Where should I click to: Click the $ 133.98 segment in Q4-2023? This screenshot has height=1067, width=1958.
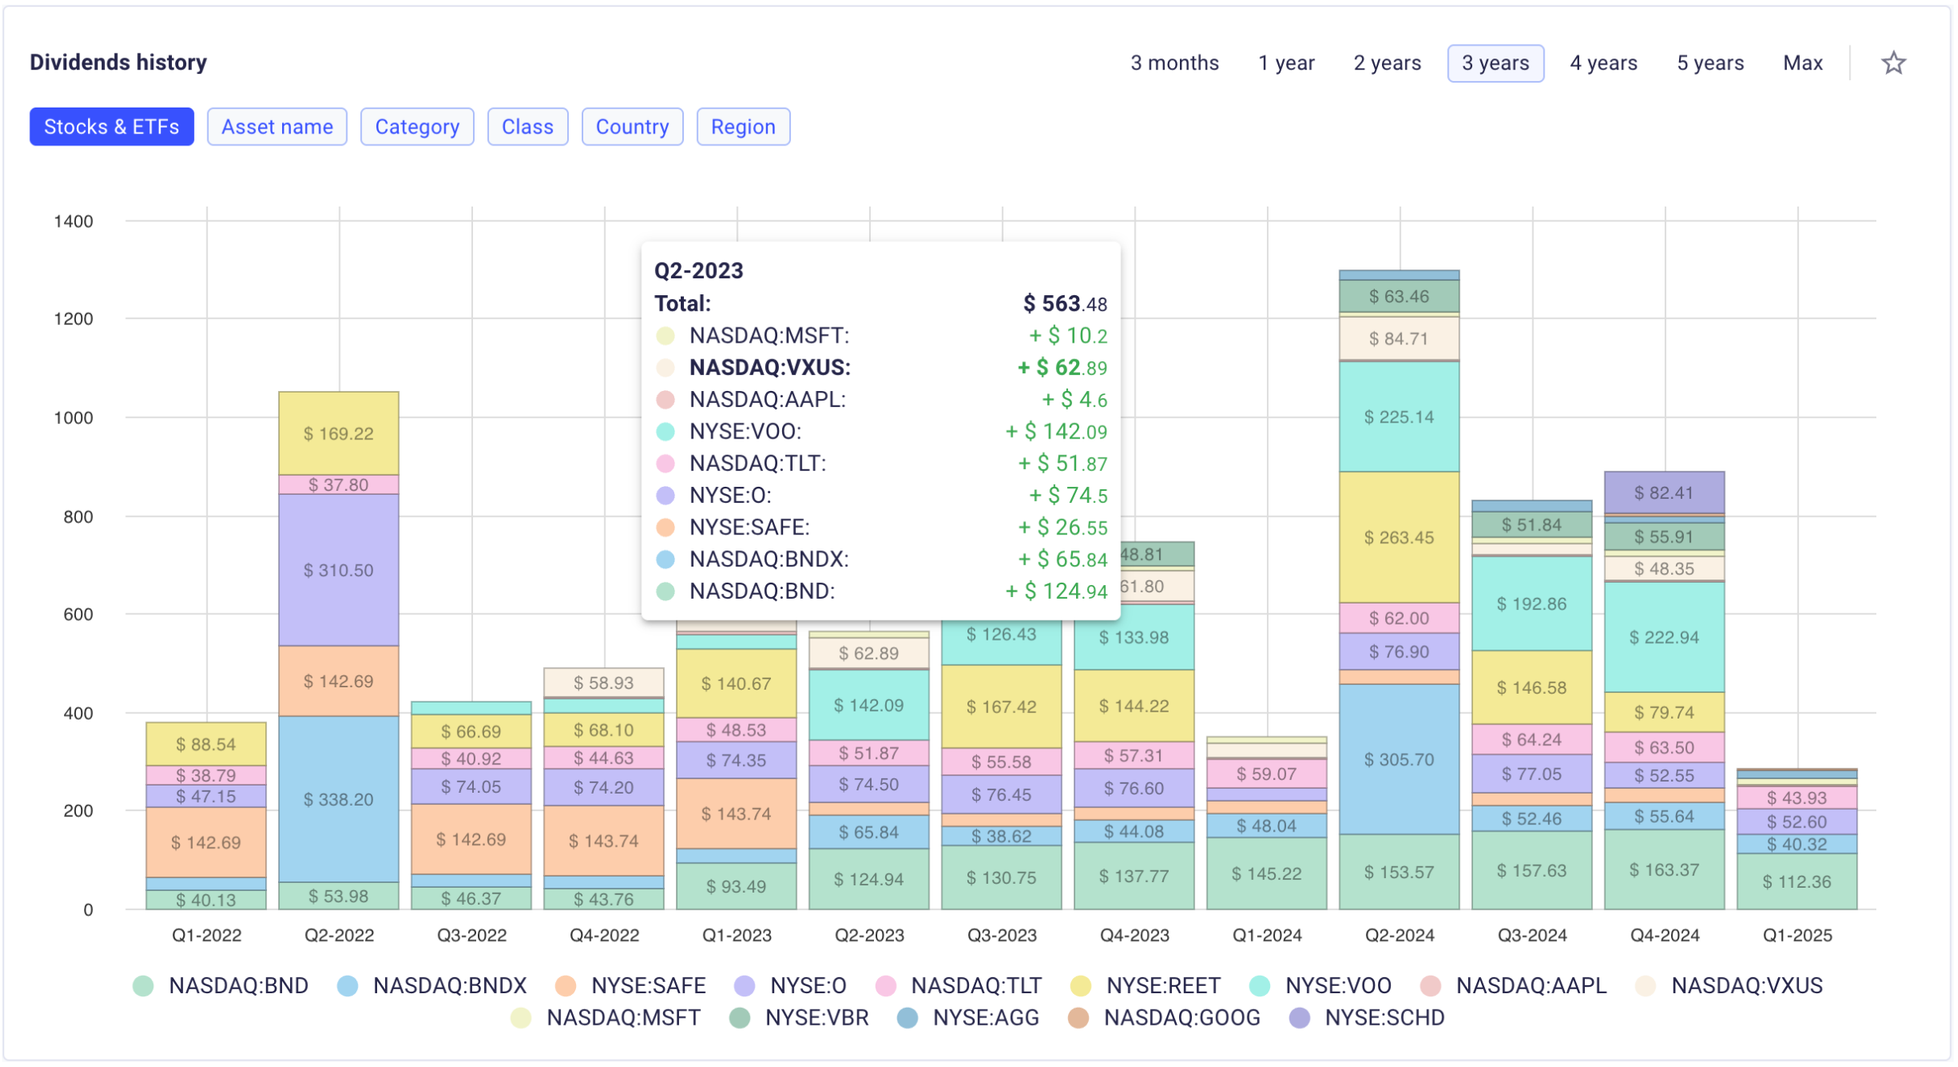[x=1134, y=637]
